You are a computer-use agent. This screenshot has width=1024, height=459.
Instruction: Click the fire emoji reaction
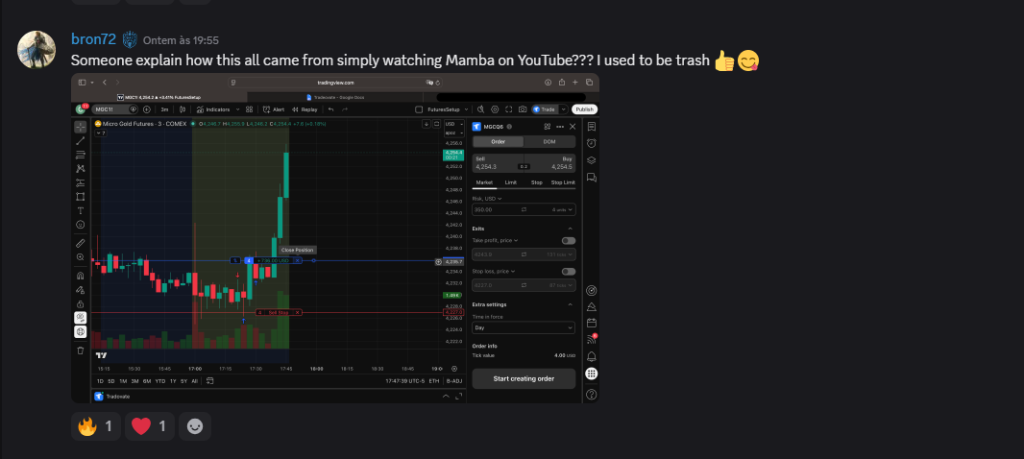point(96,426)
